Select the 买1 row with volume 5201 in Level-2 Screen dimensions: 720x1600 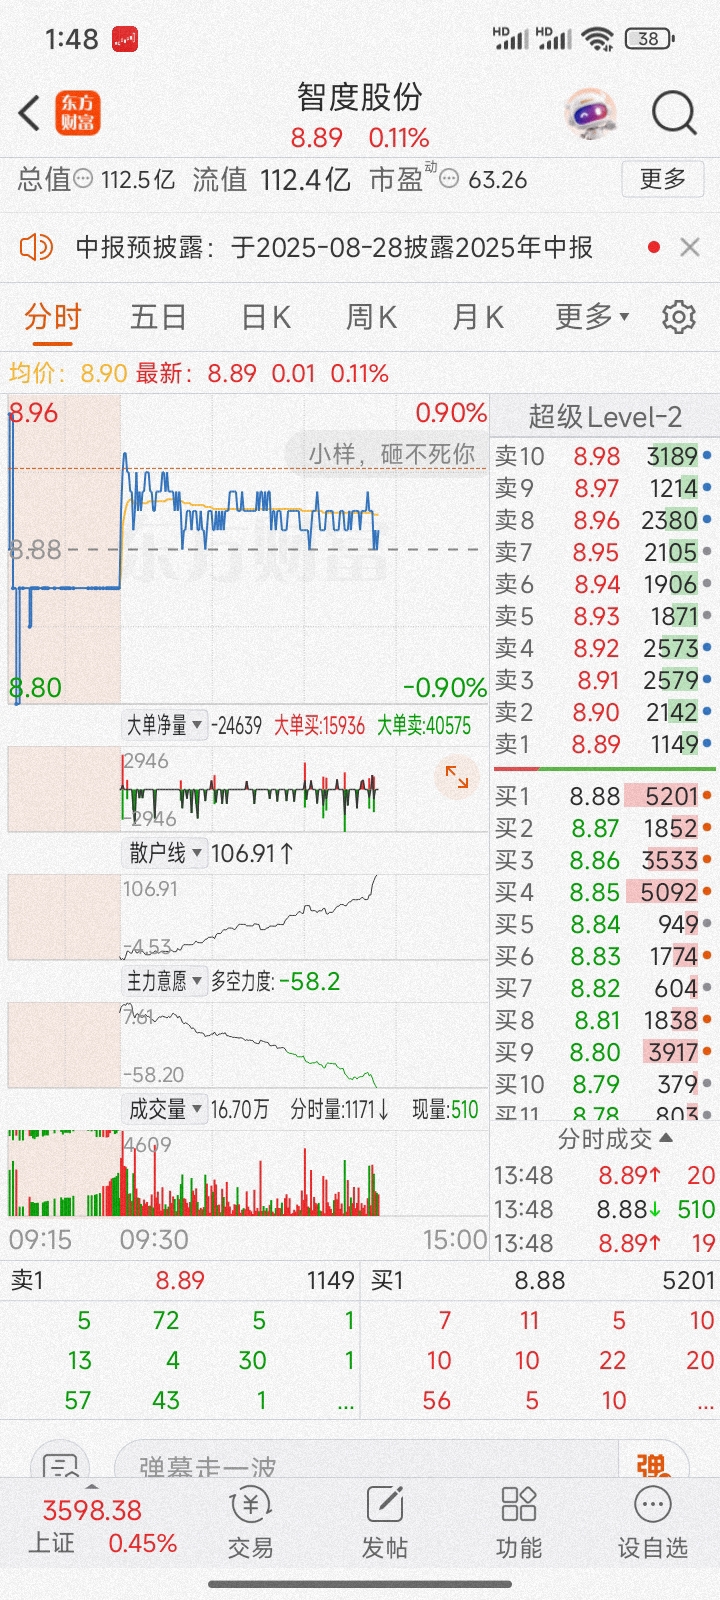point(604,796)
